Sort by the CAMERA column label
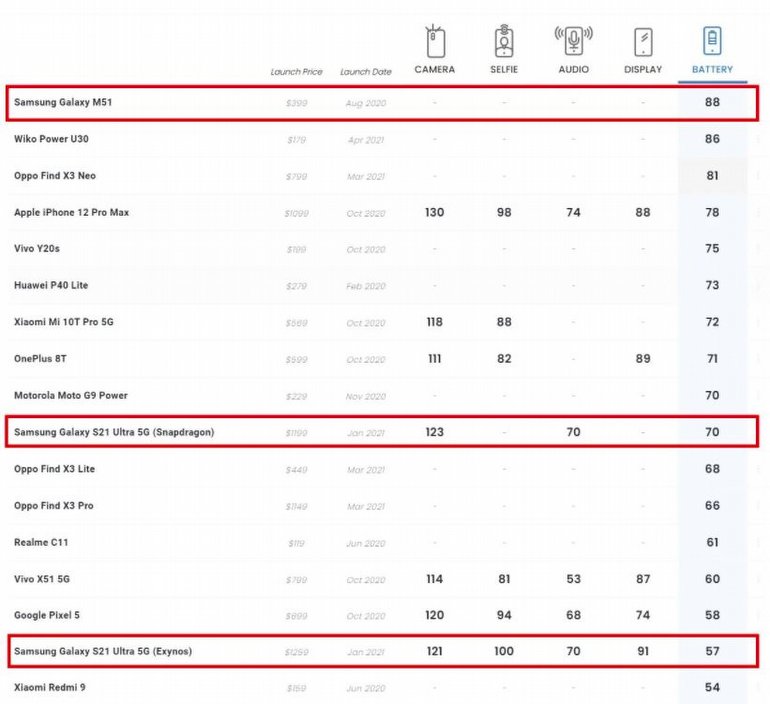This screenshot has width=770, height=704. click(x=435, y=69)
